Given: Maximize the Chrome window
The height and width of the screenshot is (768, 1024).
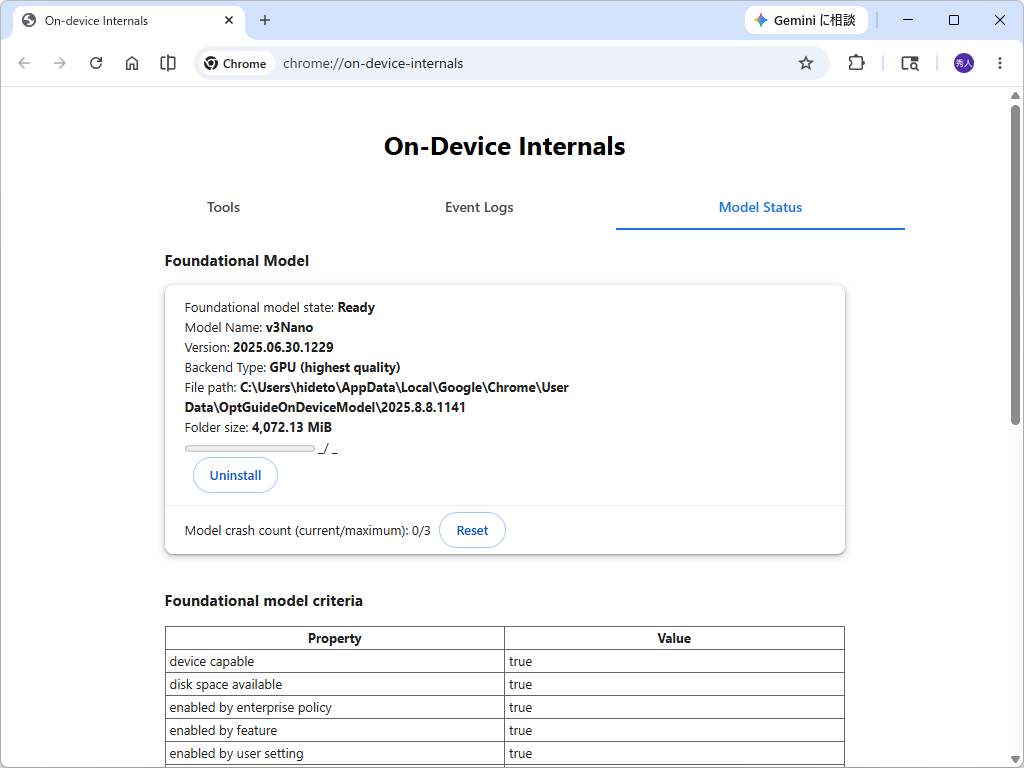Looking at the screenshot, I should click(x=953, y=20).
